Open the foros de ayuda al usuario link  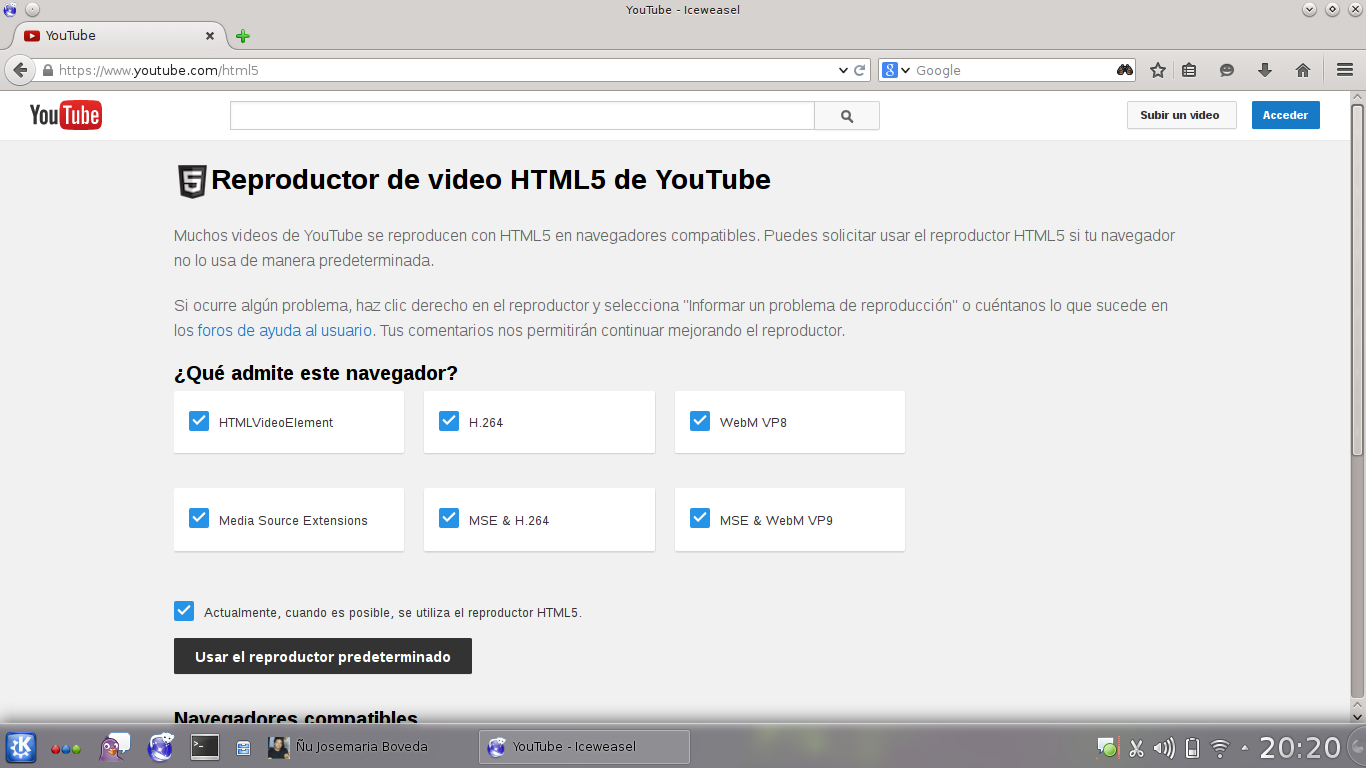click(285, 330)
